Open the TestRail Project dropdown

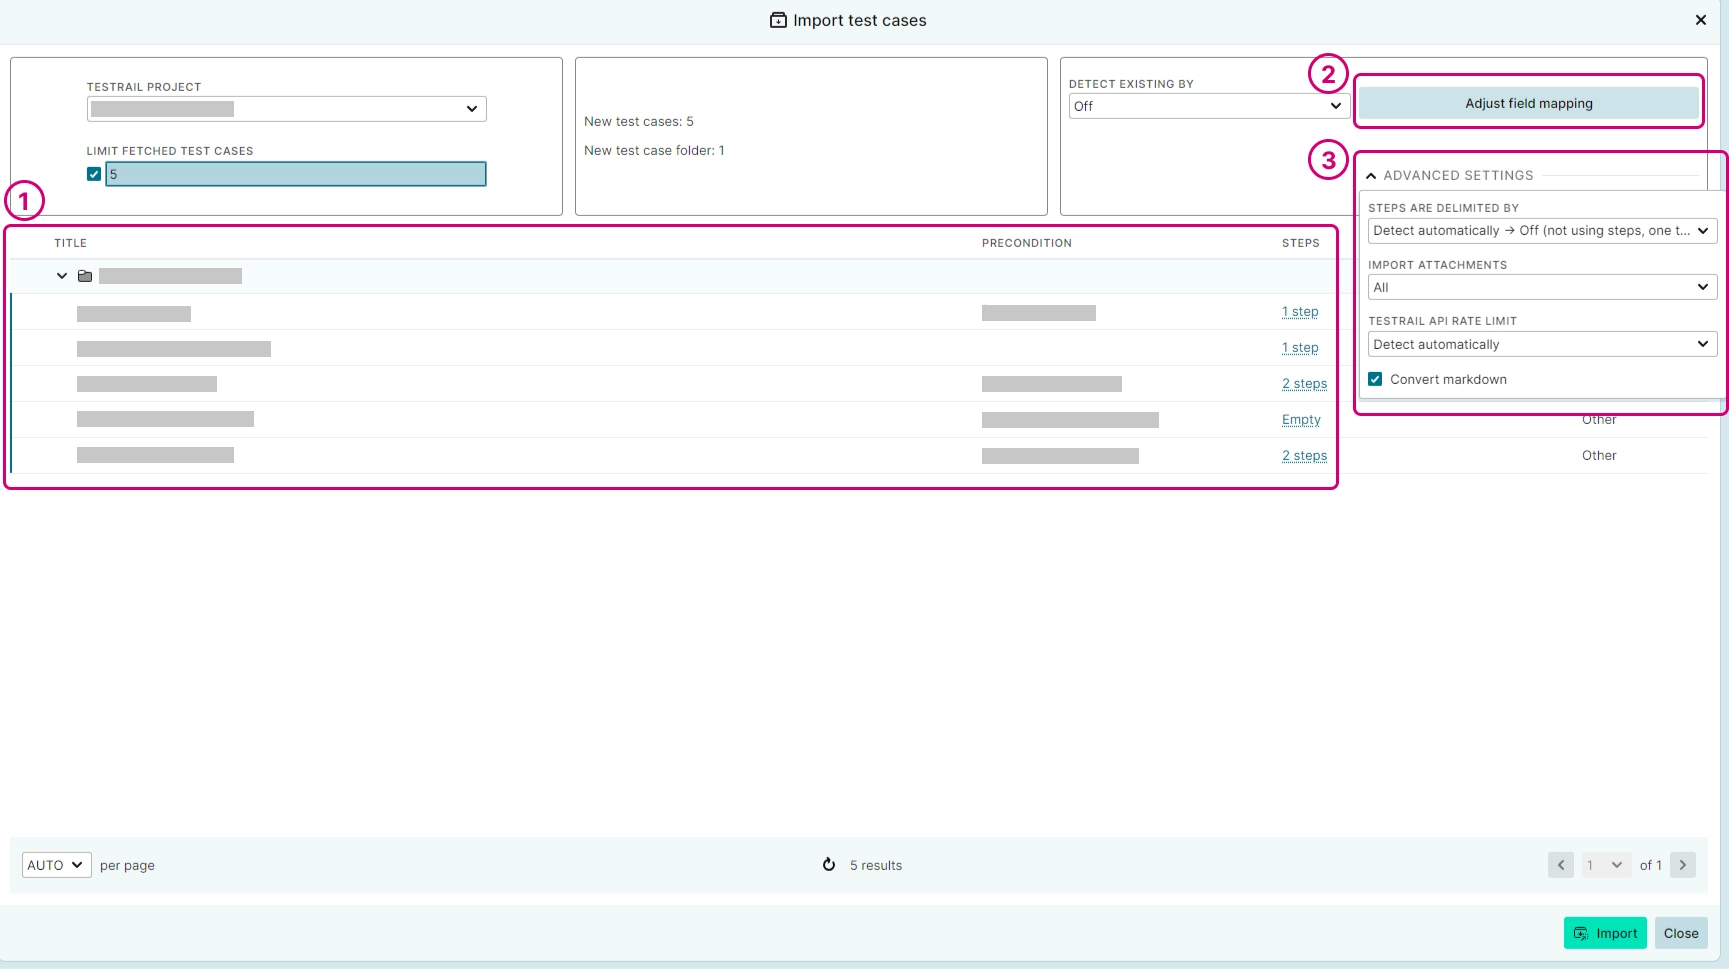286,109
